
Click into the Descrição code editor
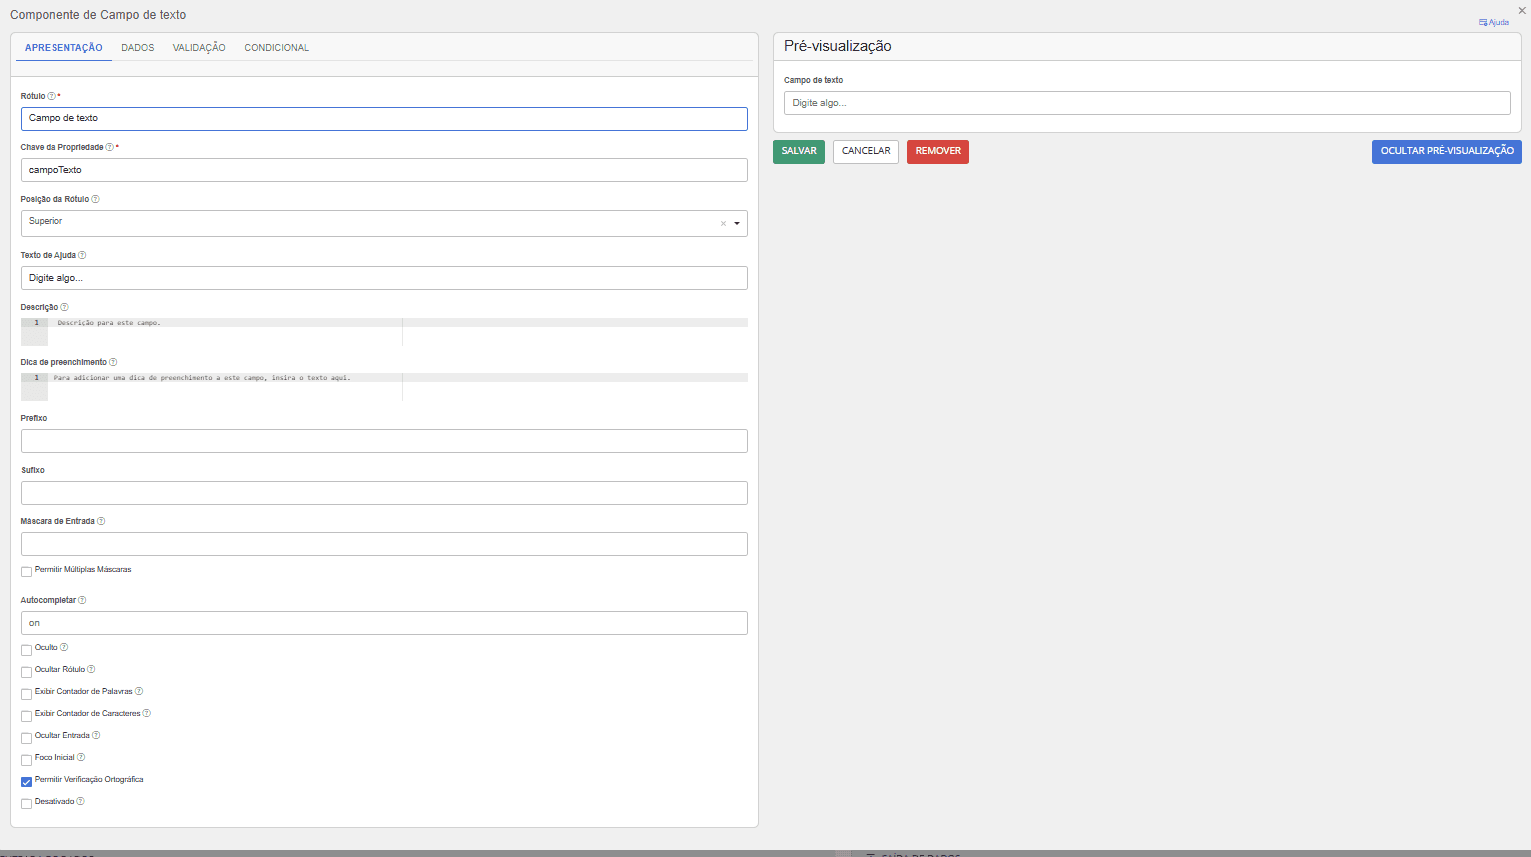point(384,332)
